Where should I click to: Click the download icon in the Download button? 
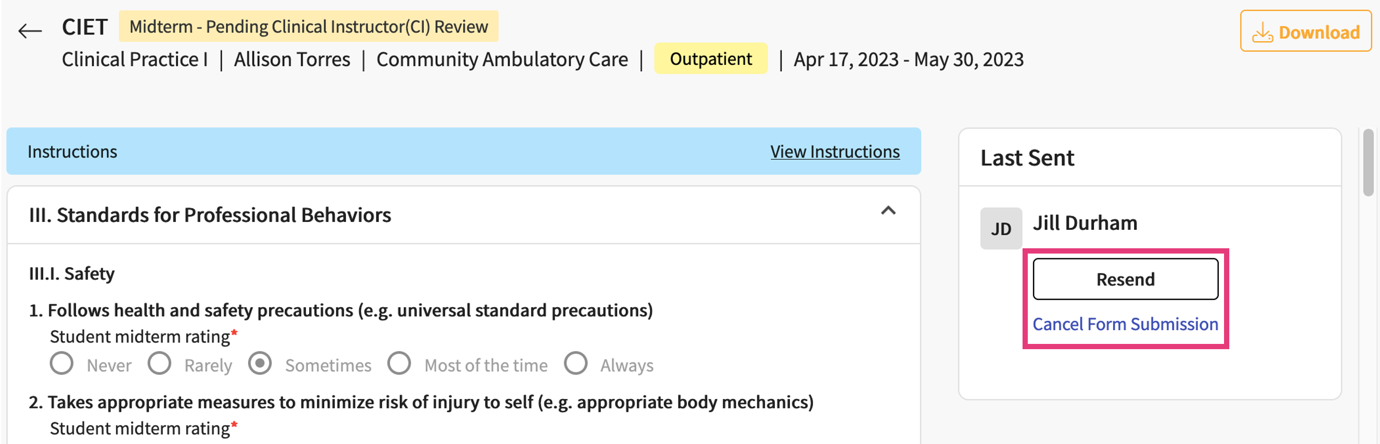pyautogui.click(x=1263, y=32)
